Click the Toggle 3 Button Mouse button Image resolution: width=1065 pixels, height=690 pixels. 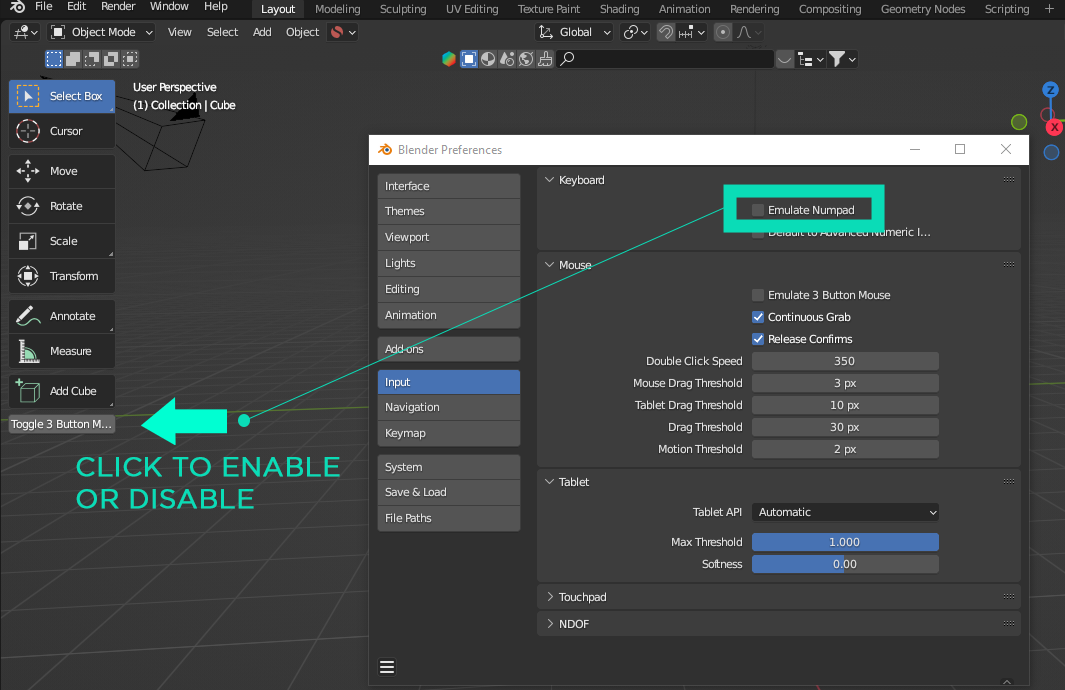pyautogui.click(x=62, y=424)
